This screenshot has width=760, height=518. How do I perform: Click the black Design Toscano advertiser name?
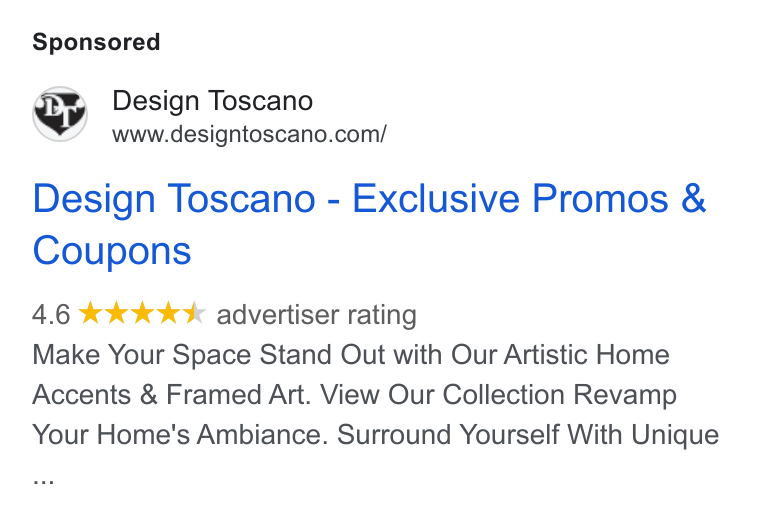tap(212, 101)
